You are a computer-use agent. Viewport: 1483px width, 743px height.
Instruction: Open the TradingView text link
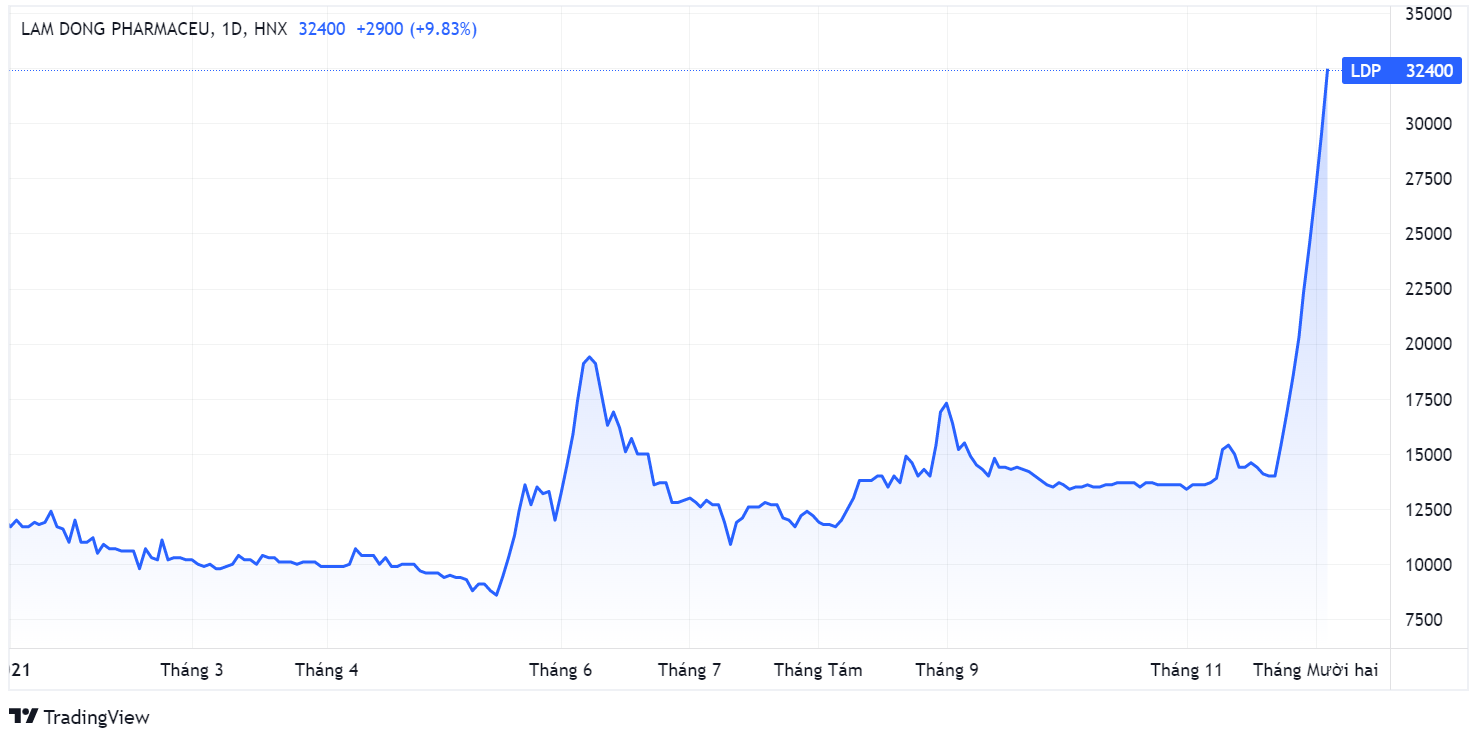pyautogui.click(x=96, y=717)
